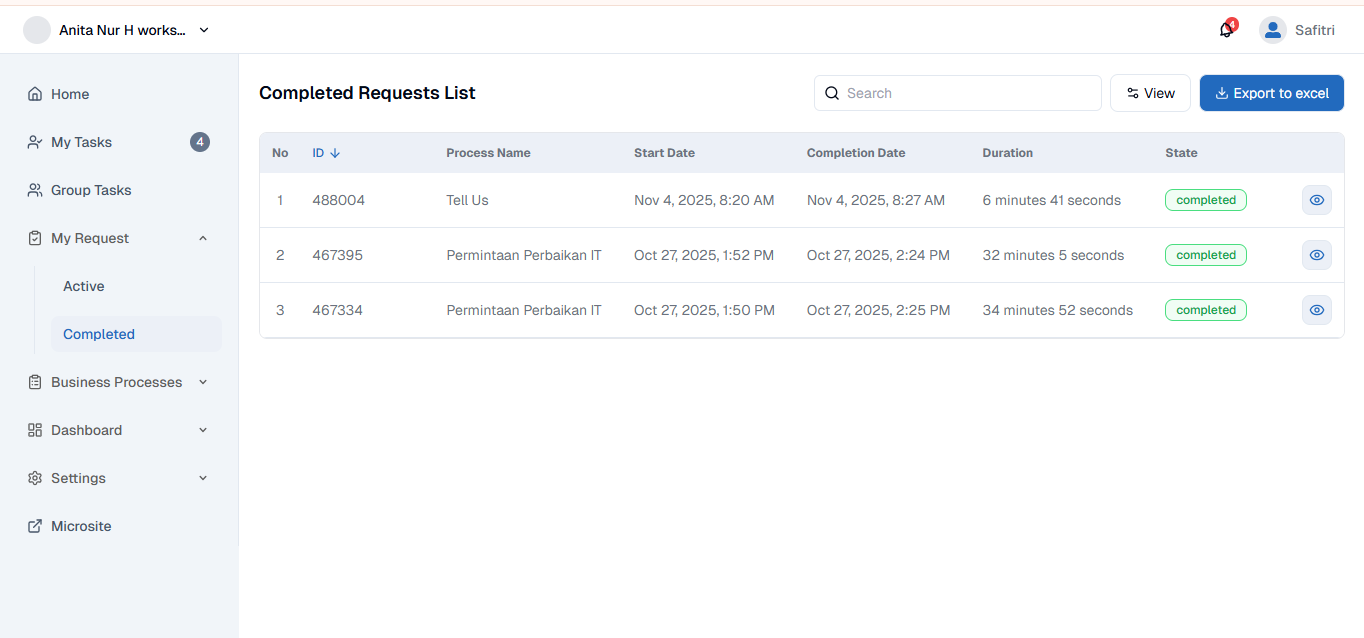Open the eye viewer for request 467334
Image resolution: width=1364 pixels, height=638 pixels.
(x=1316, y=310)
